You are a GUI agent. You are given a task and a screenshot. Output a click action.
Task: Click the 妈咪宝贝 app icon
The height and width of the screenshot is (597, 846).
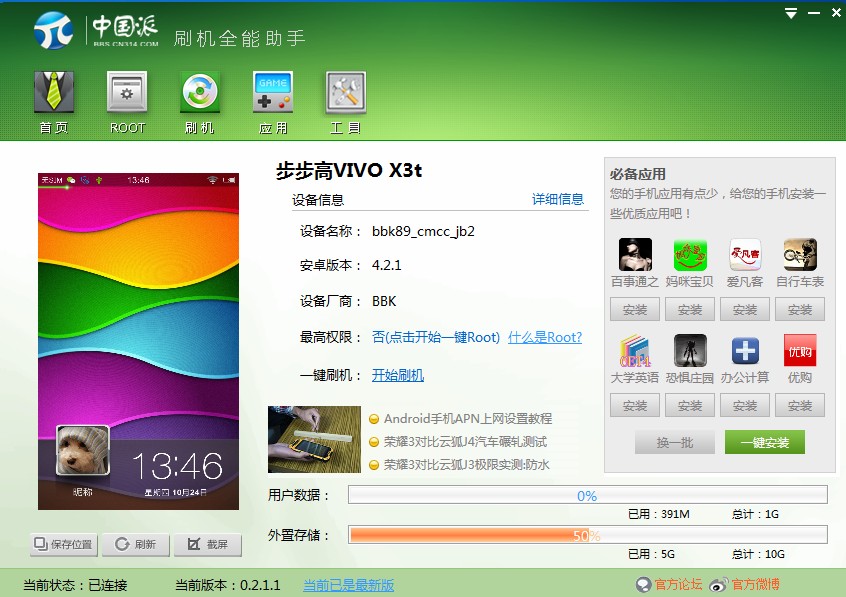click(690, 254)
